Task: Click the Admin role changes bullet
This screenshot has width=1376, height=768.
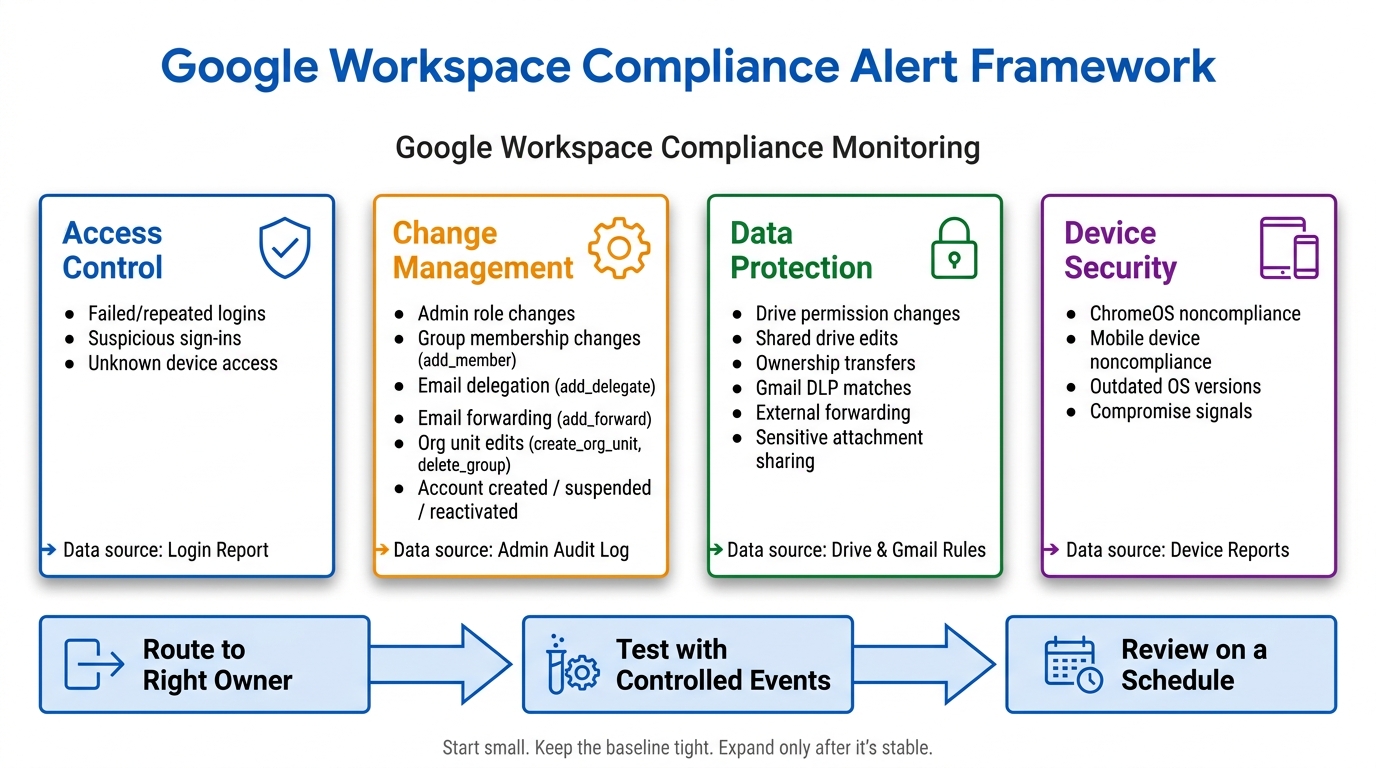Action: coord(485,313)
